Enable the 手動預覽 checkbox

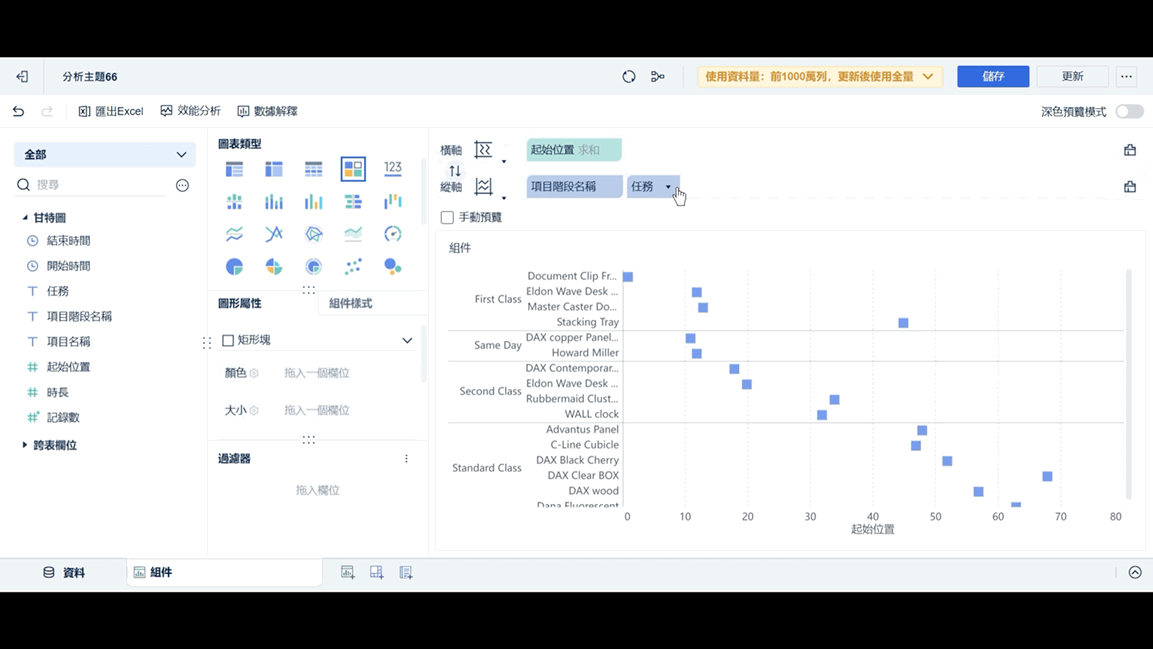pos(445,216)
